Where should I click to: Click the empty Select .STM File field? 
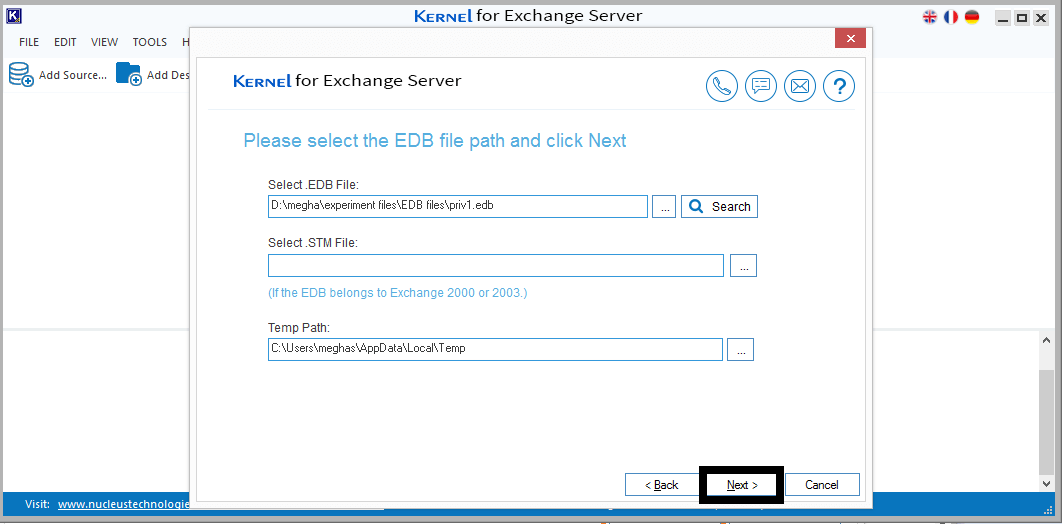pos(496,265)
